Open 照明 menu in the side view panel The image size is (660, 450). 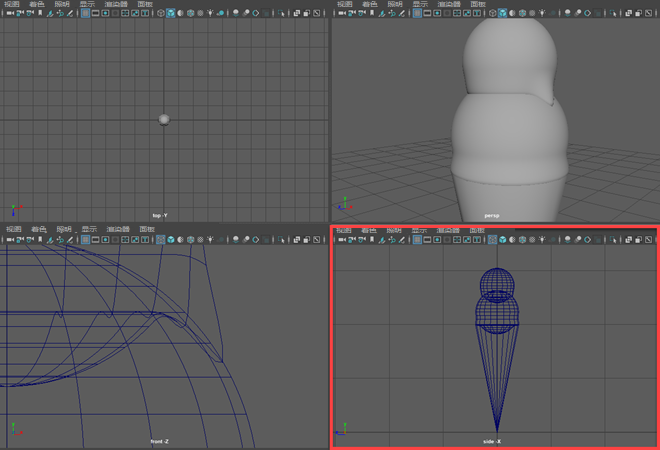pyautogui.click(x=394, y=230)
